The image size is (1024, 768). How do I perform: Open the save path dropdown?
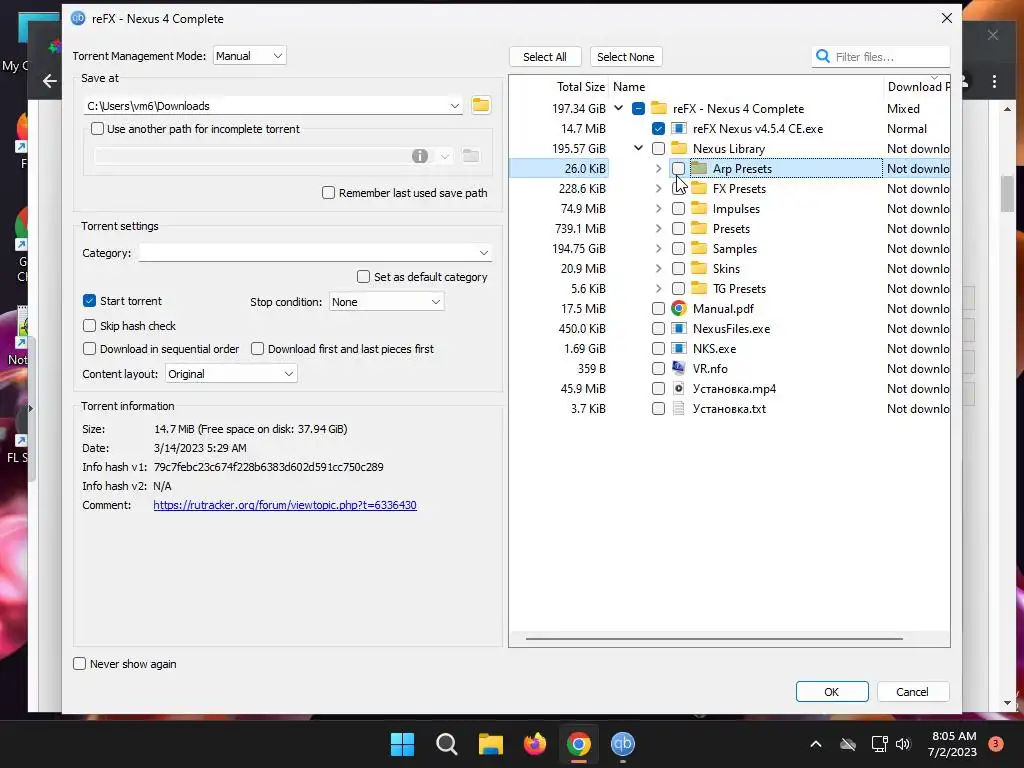point(455,106)
